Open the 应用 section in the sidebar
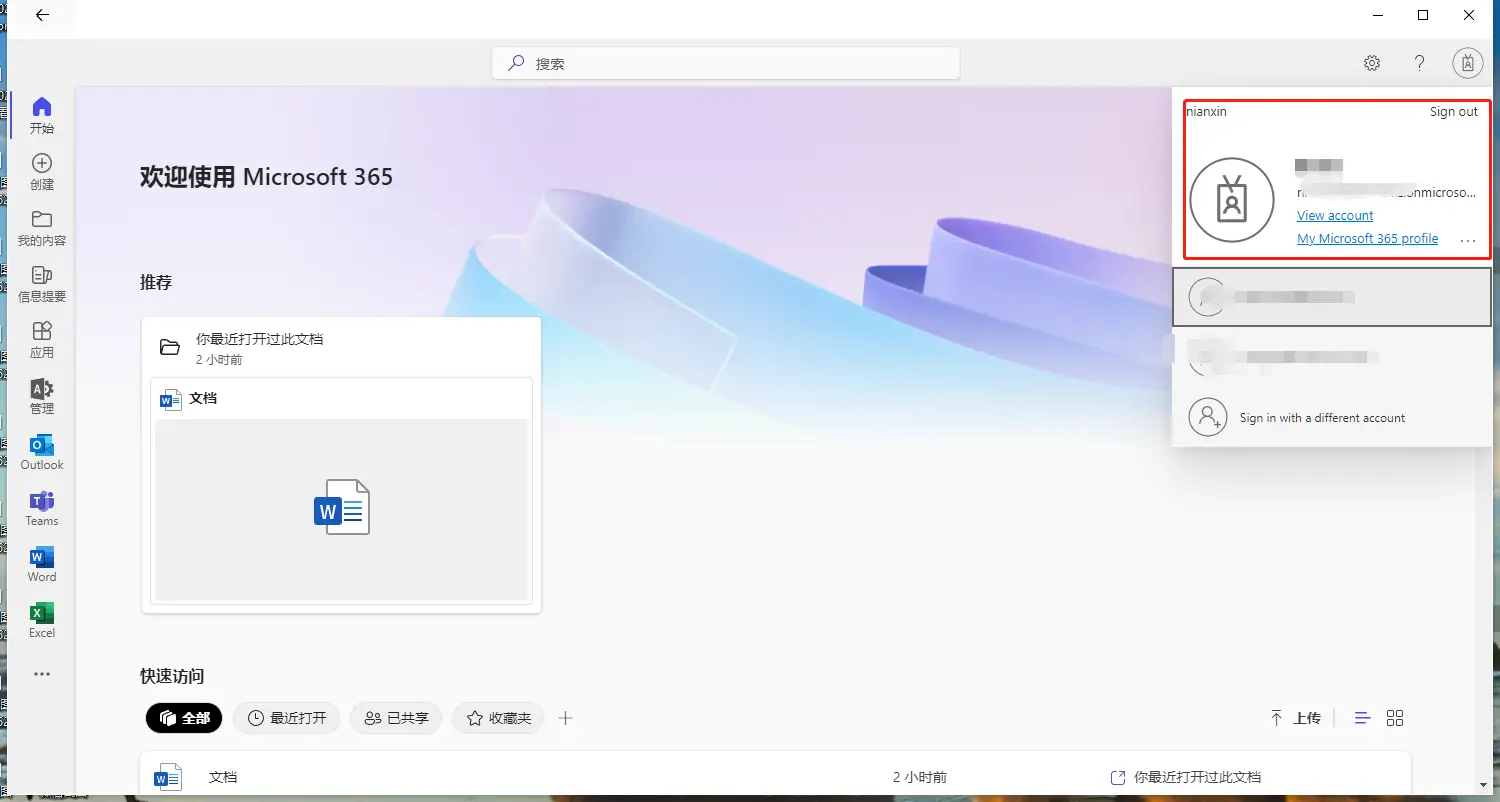 (41, 338)
